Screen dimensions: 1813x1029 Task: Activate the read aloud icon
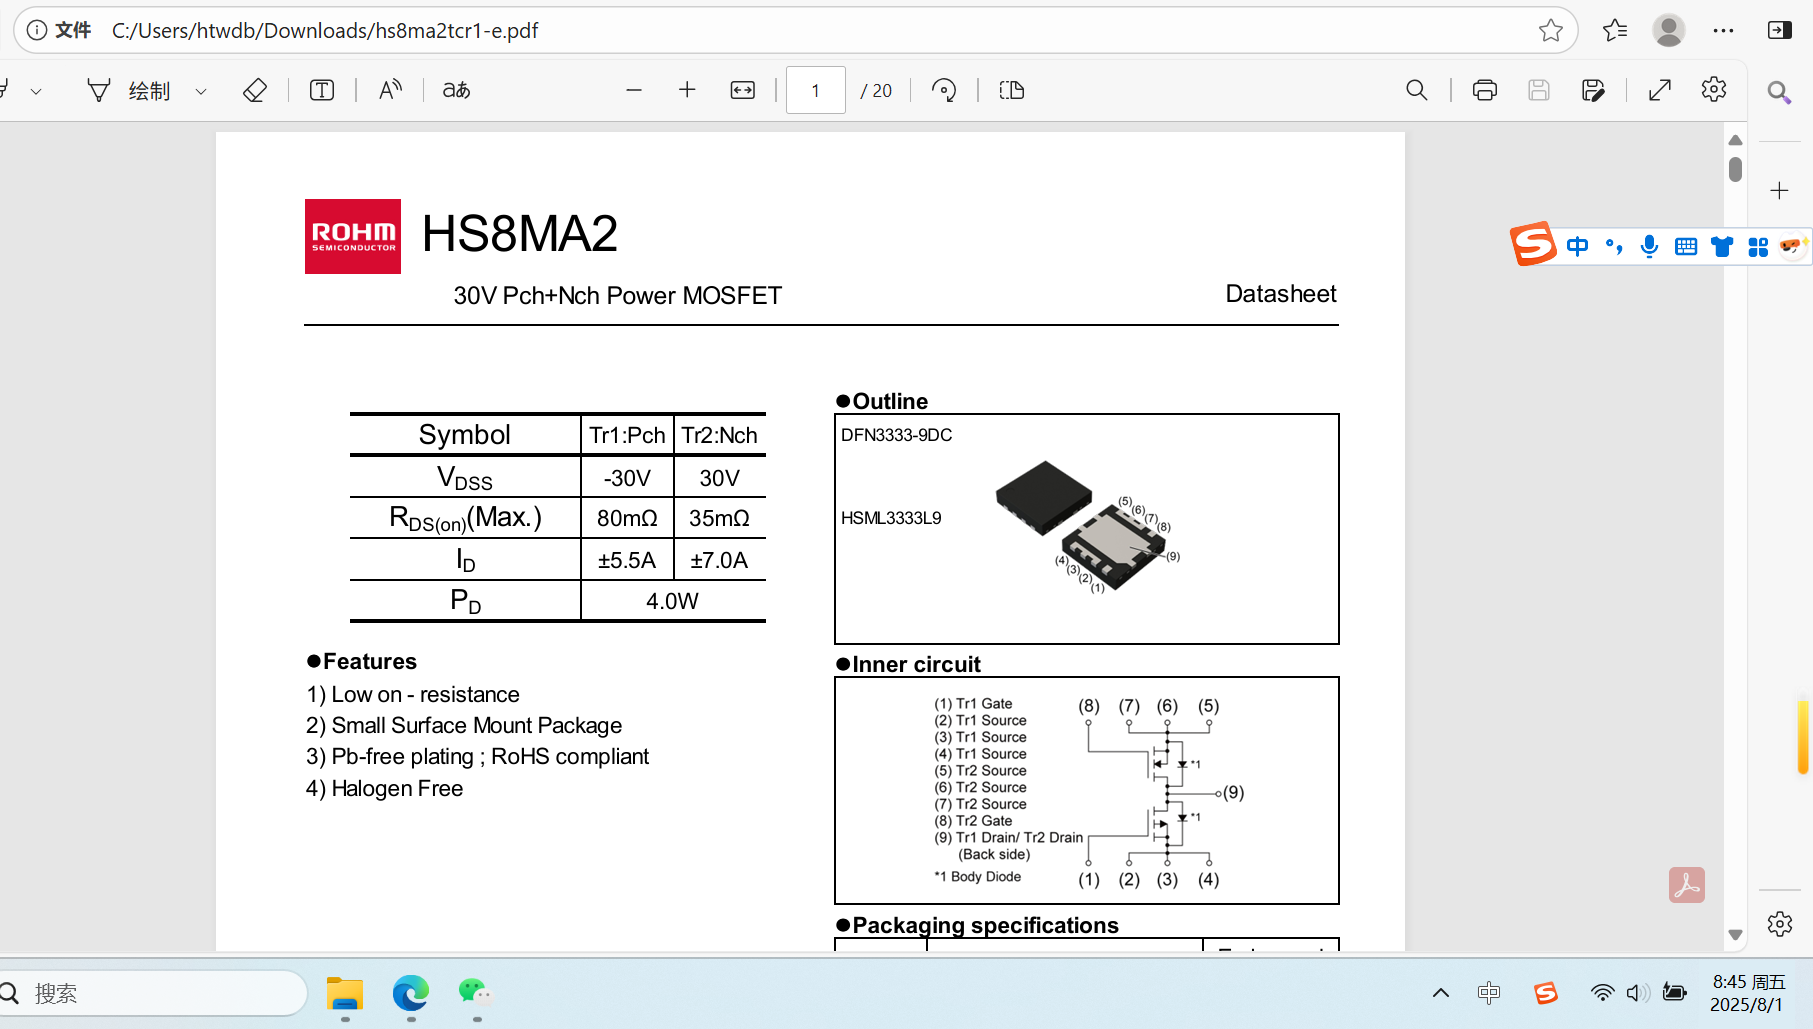390,91
